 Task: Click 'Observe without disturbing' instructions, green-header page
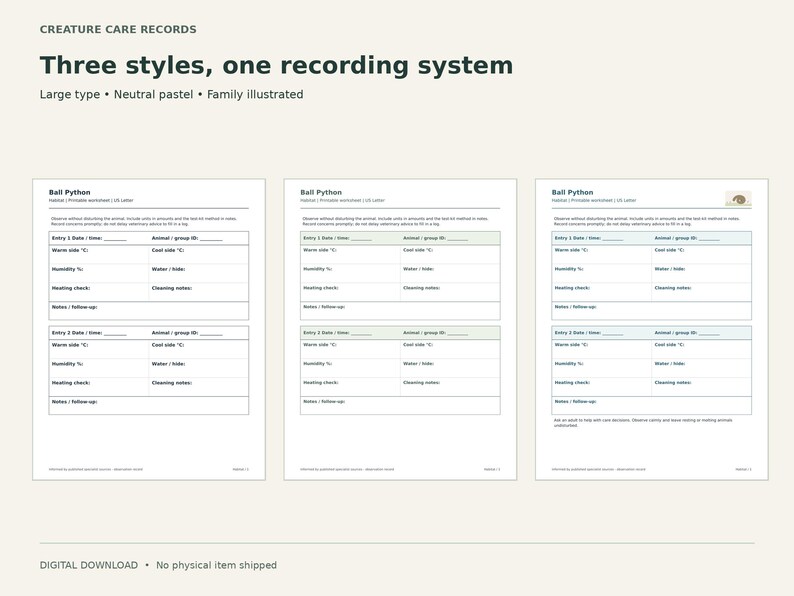click(x=395, y=221)
